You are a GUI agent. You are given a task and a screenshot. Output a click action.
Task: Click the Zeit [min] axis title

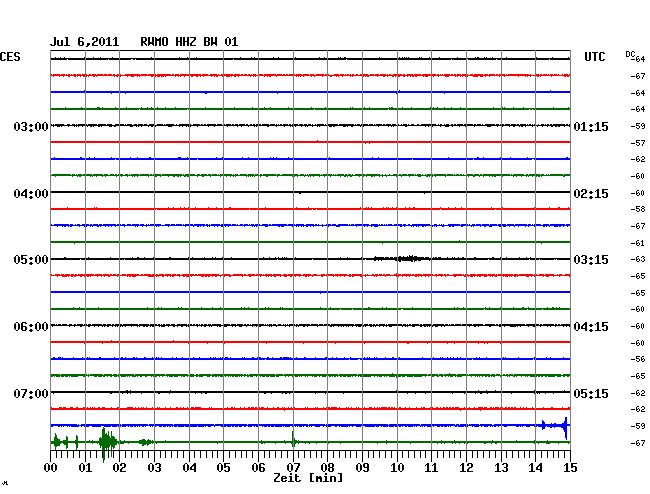point(308,478)
